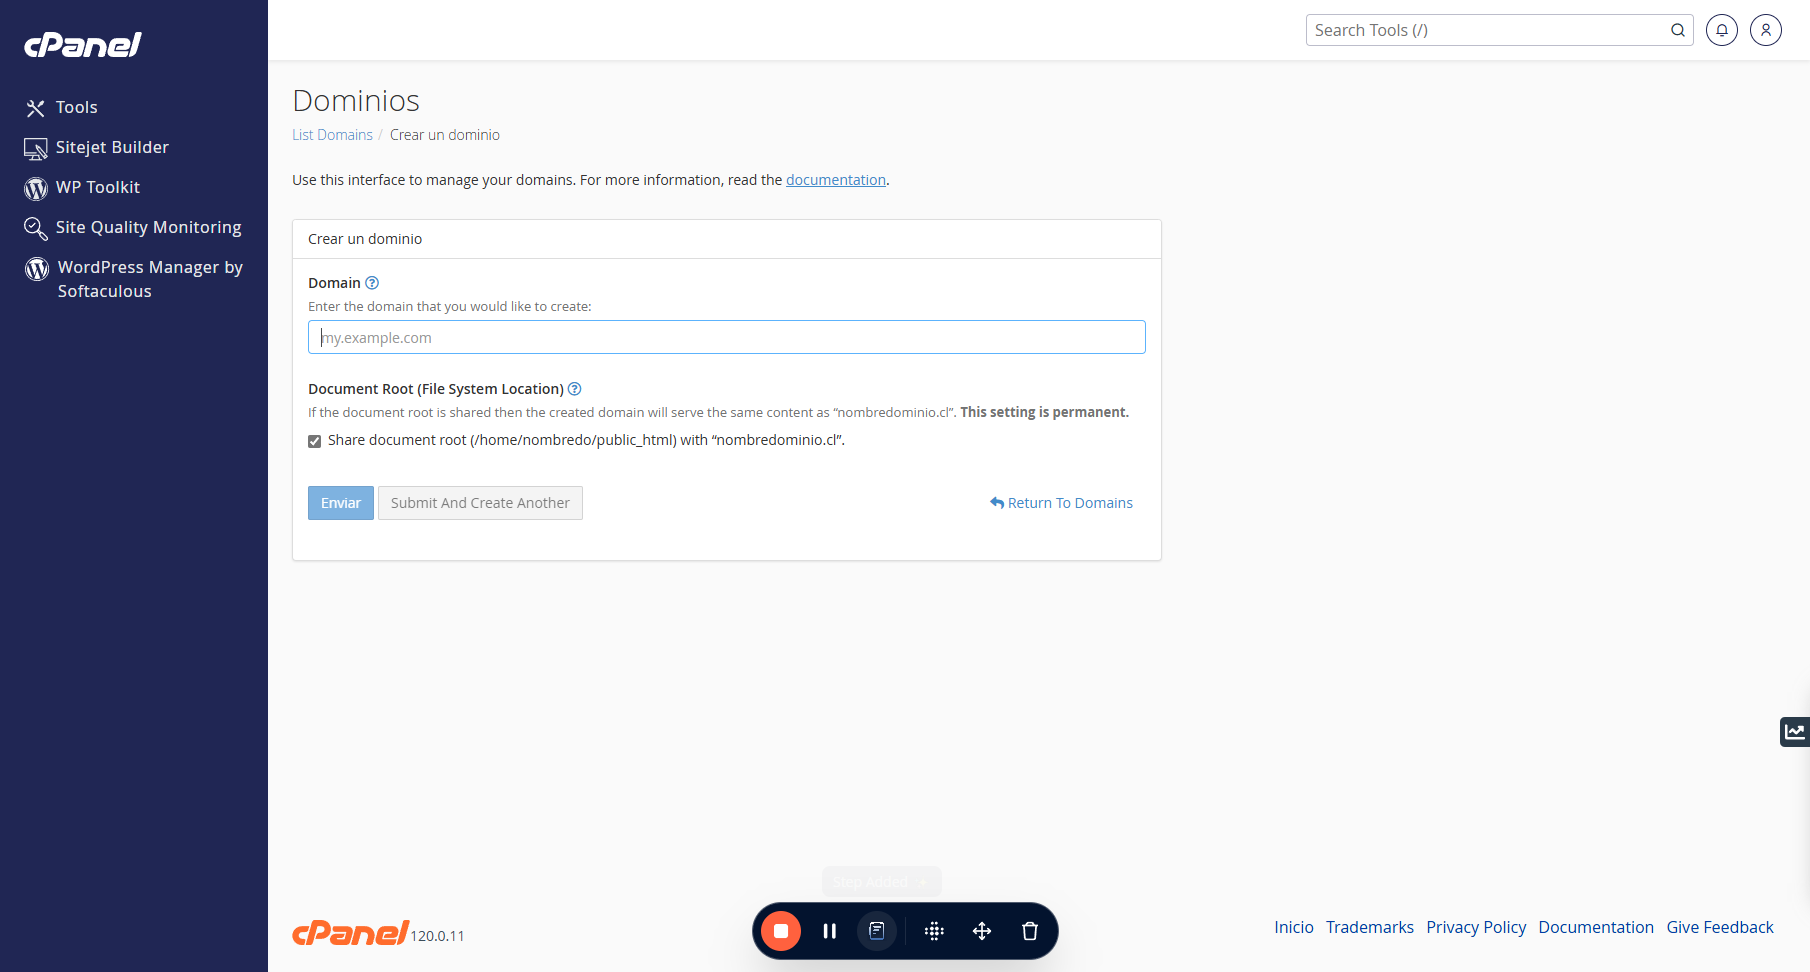Click the WP Toolkit WordPress icon
This screenshot has width=1810, height=972.
36,188
